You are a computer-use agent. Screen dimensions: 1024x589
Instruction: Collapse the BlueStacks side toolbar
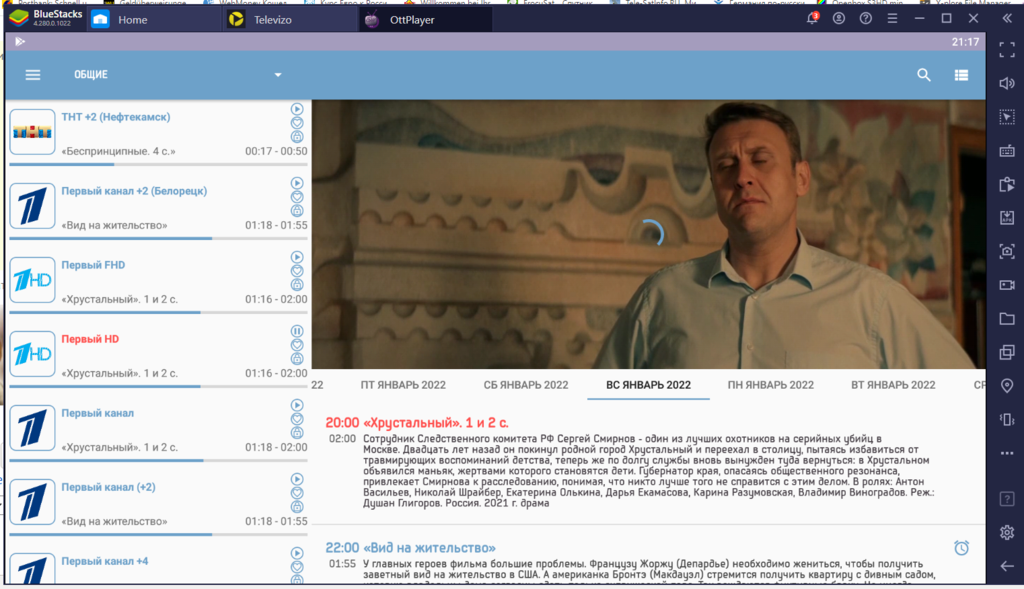coord(1007,18)
